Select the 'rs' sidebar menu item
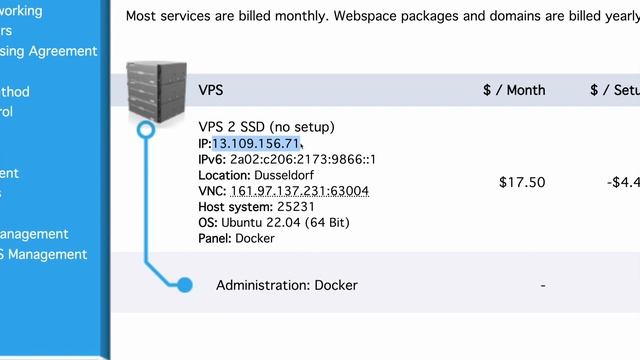The image size is (640, 360). (x=6, y=31)
